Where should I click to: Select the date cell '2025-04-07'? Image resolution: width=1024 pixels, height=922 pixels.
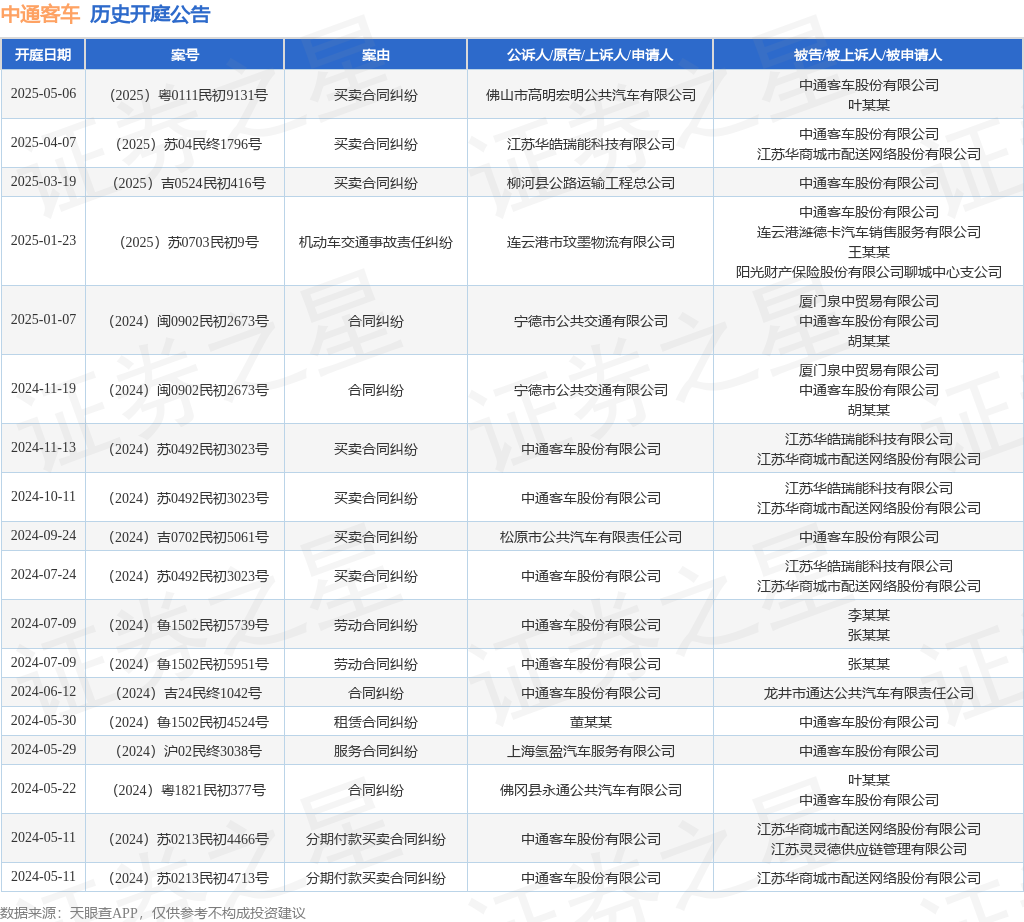(43, 142)
